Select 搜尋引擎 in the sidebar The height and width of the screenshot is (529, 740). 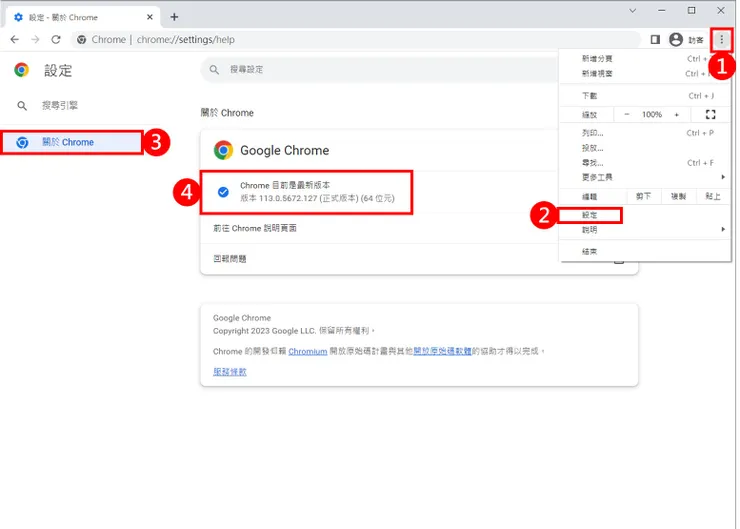click(x=60, y=106)
